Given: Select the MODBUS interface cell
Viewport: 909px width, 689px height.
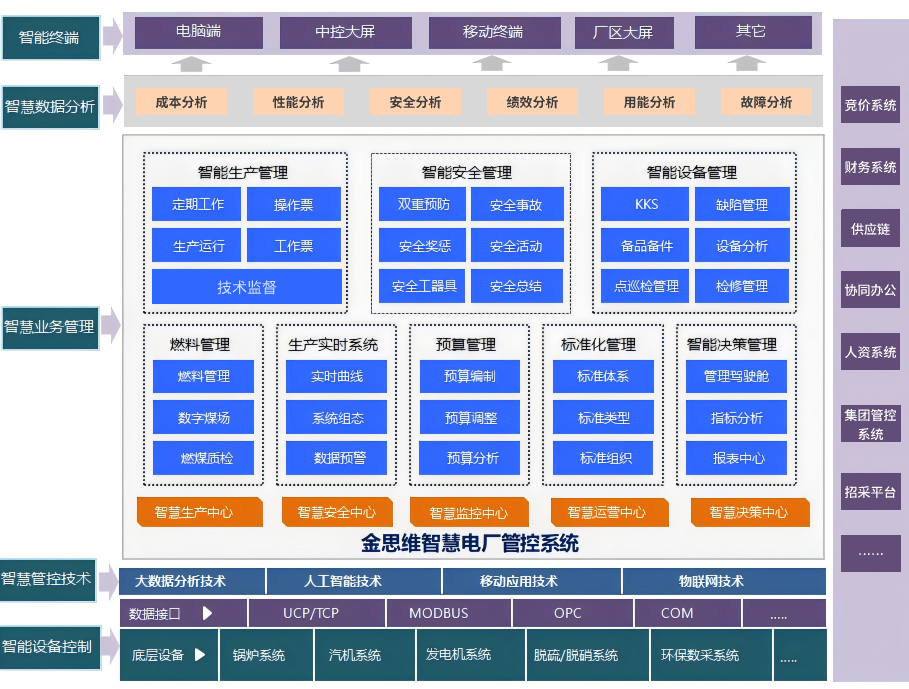Looking at the screenshot, I should [x=449, y=613].
